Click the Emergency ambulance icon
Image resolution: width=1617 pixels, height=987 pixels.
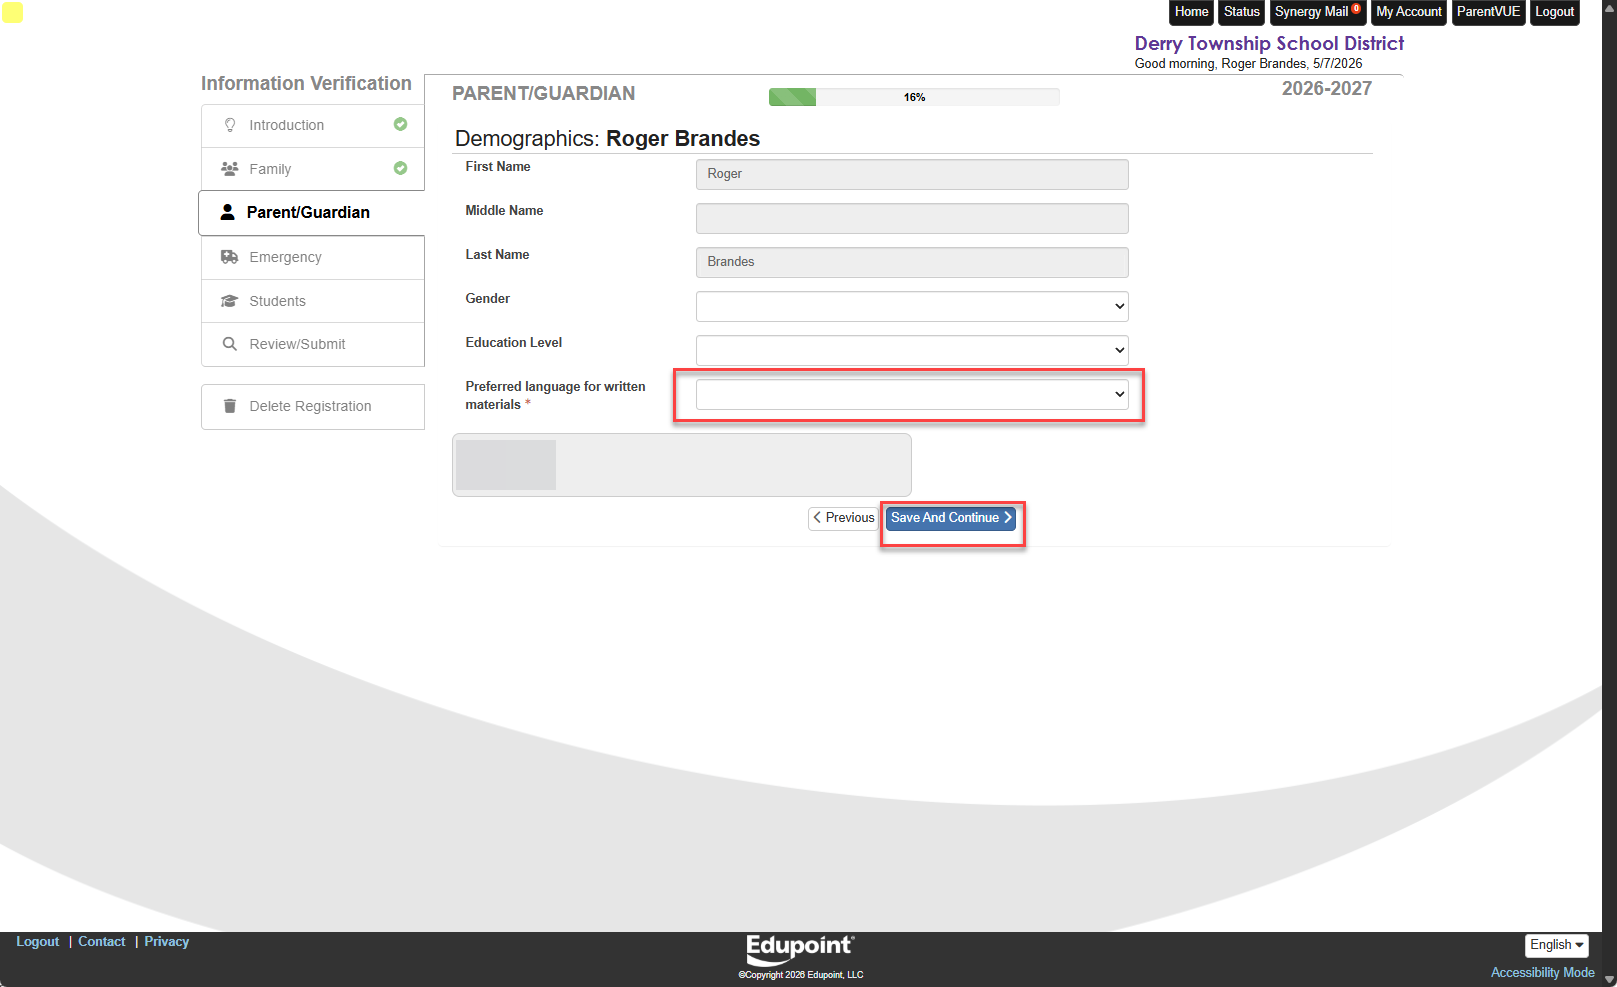230,257
